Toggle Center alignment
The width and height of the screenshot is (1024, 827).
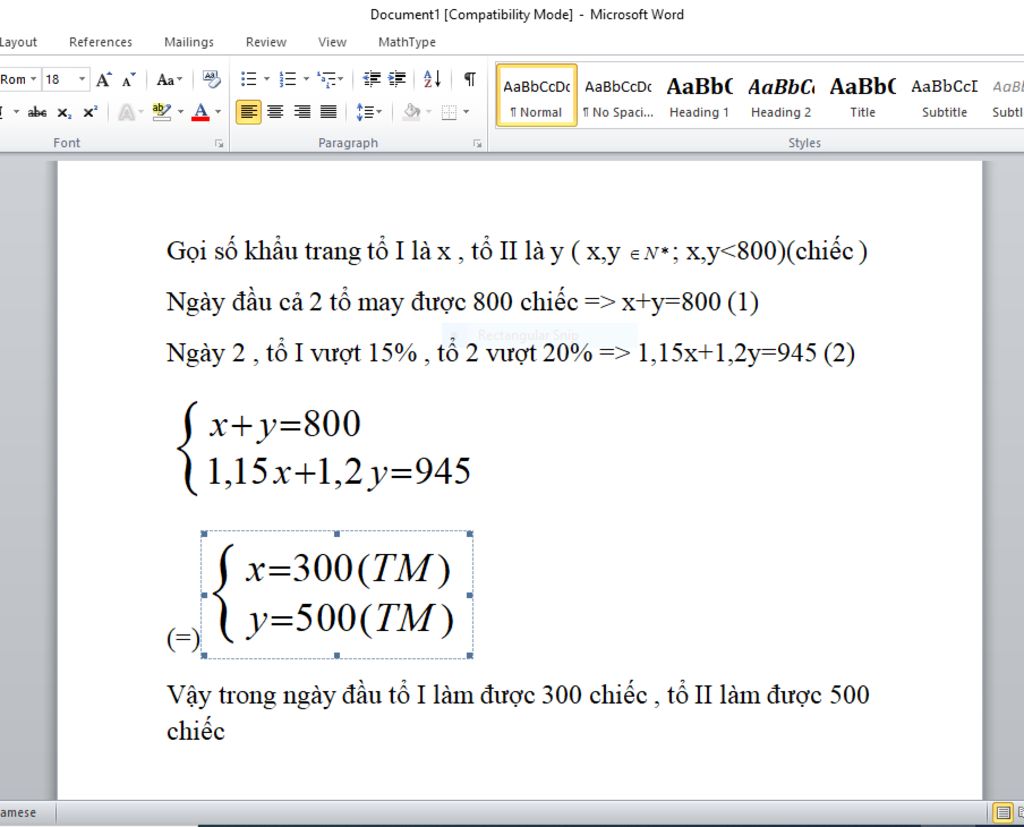(x=276, y=112)
